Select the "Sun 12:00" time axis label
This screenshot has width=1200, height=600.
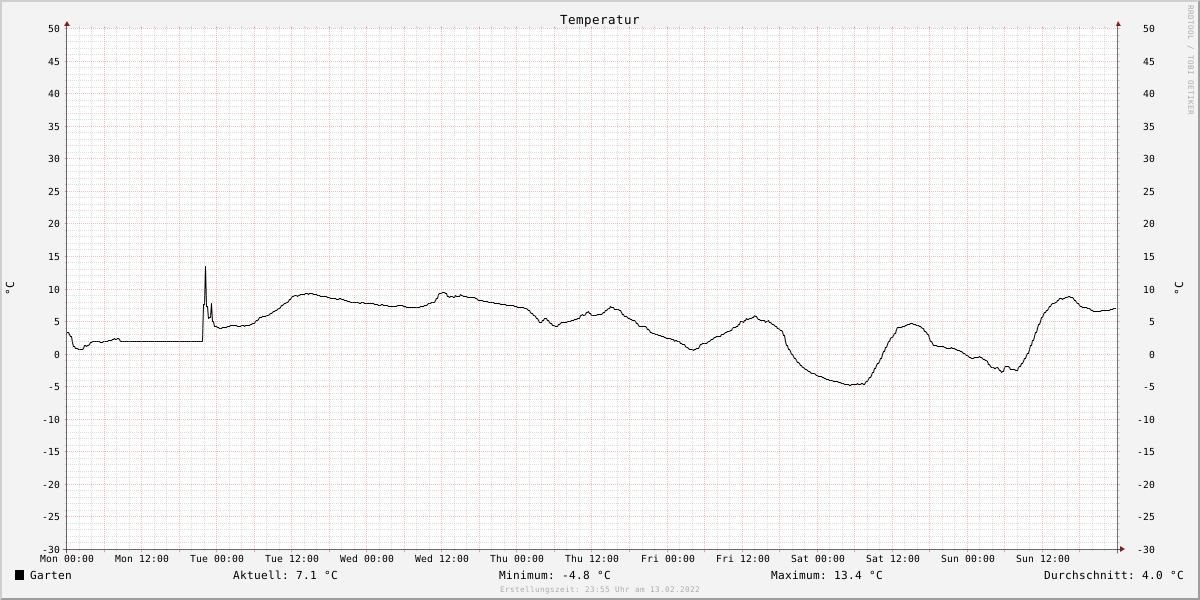coord(1043,559)
